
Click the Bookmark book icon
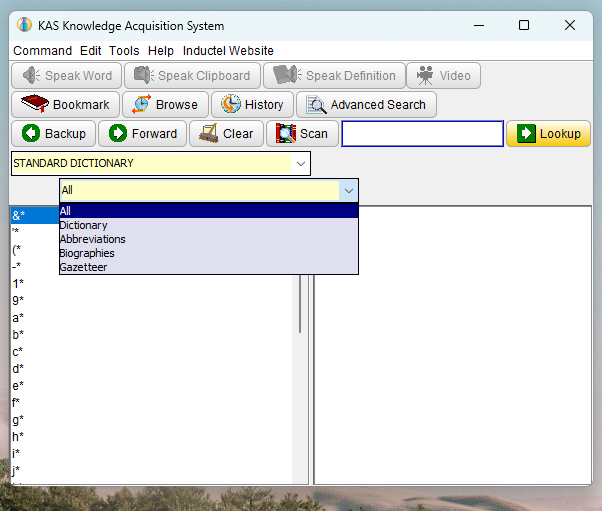35,104
